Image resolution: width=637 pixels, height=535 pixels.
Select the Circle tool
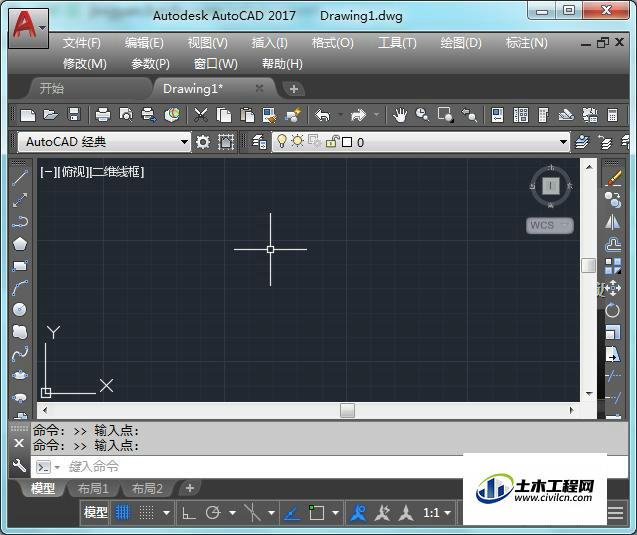(20, 310)
